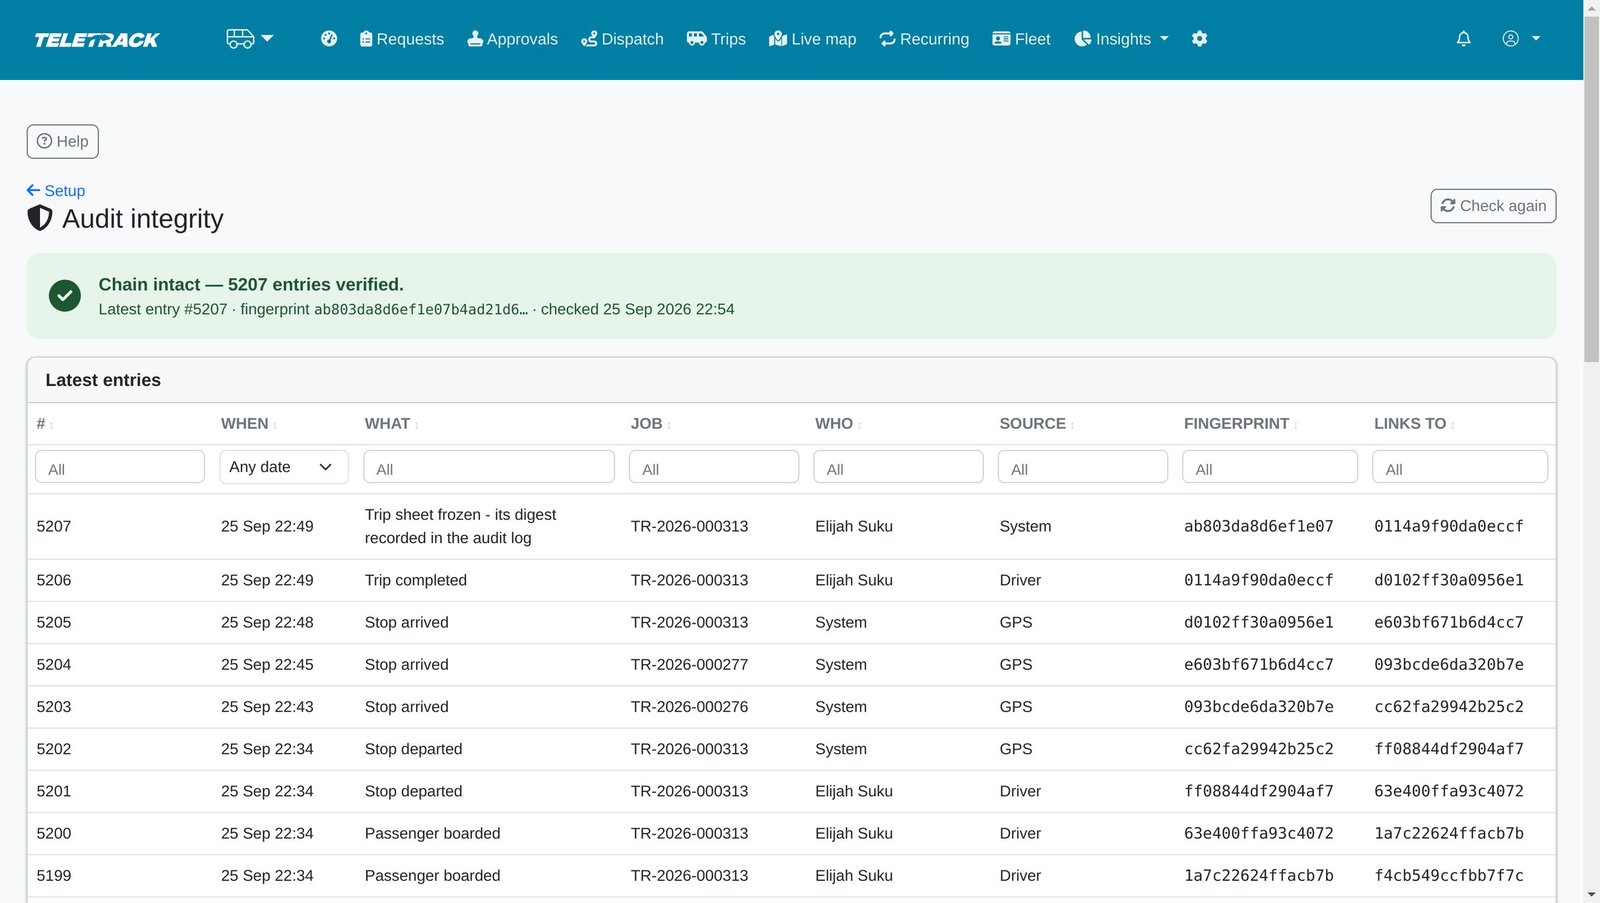Open the Approvals menu item
This screenshot has height=903, width=1600.
[x=512, y=39]
